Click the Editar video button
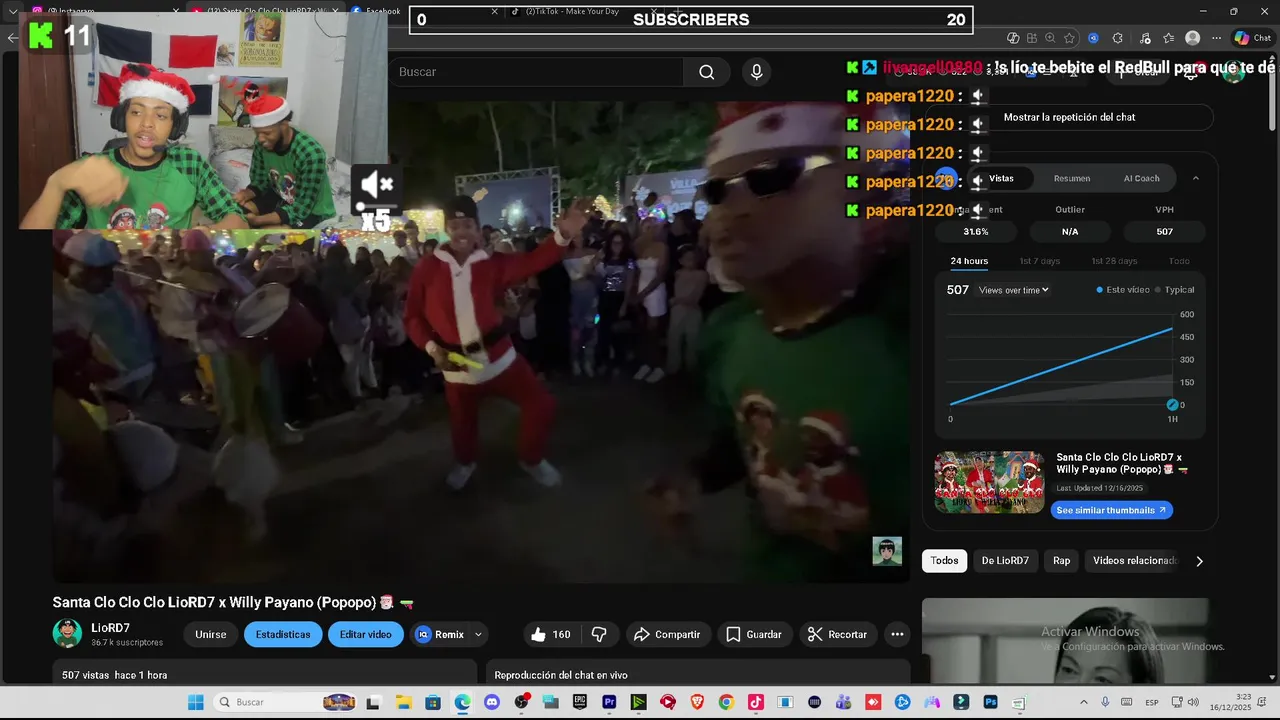The height and width of the screenshot is (720, 1280). point(366,634)
